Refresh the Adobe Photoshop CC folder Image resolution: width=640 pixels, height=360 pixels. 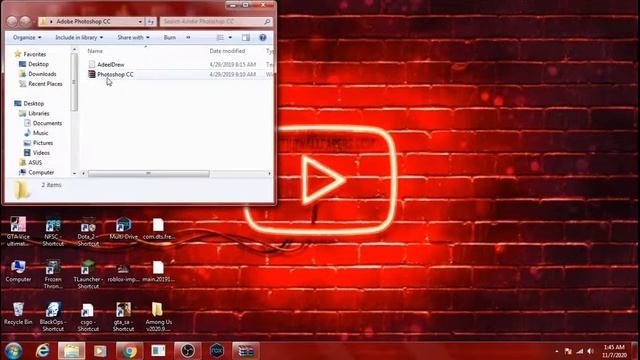coord(151,21)
